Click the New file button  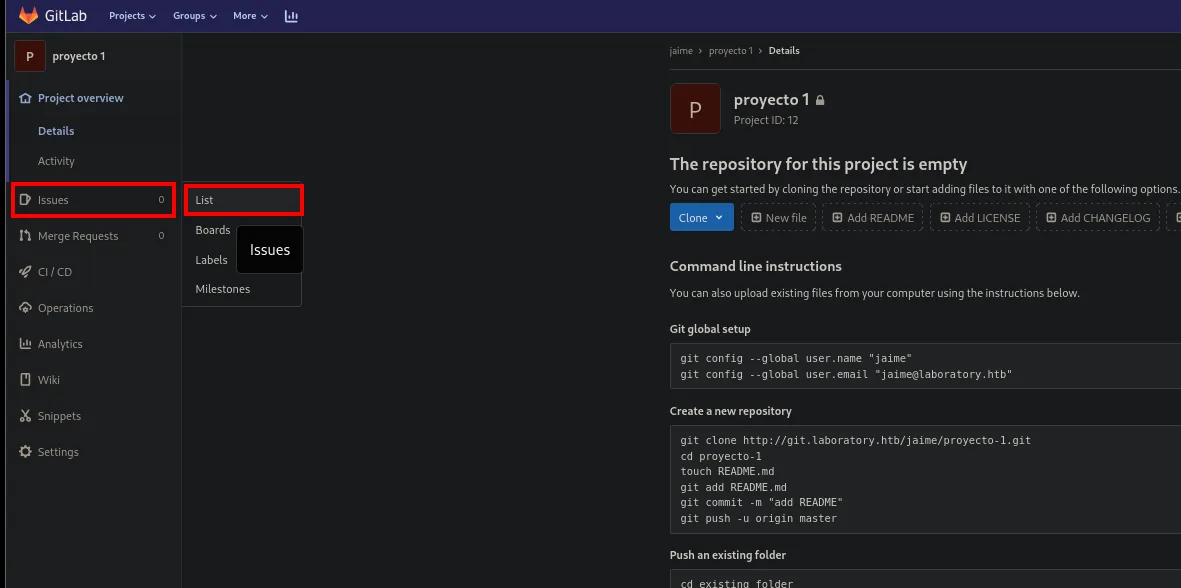(778, 218)
